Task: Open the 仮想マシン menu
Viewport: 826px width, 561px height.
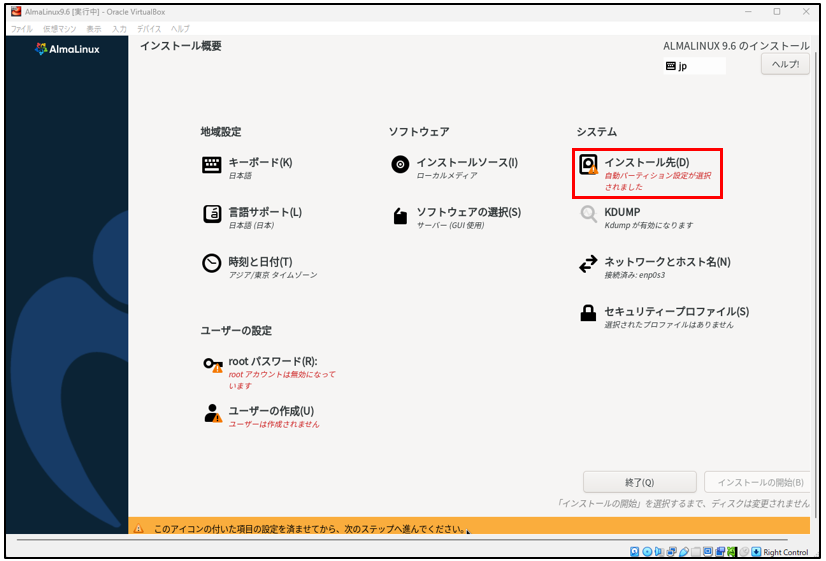Action: click(58, 29)
